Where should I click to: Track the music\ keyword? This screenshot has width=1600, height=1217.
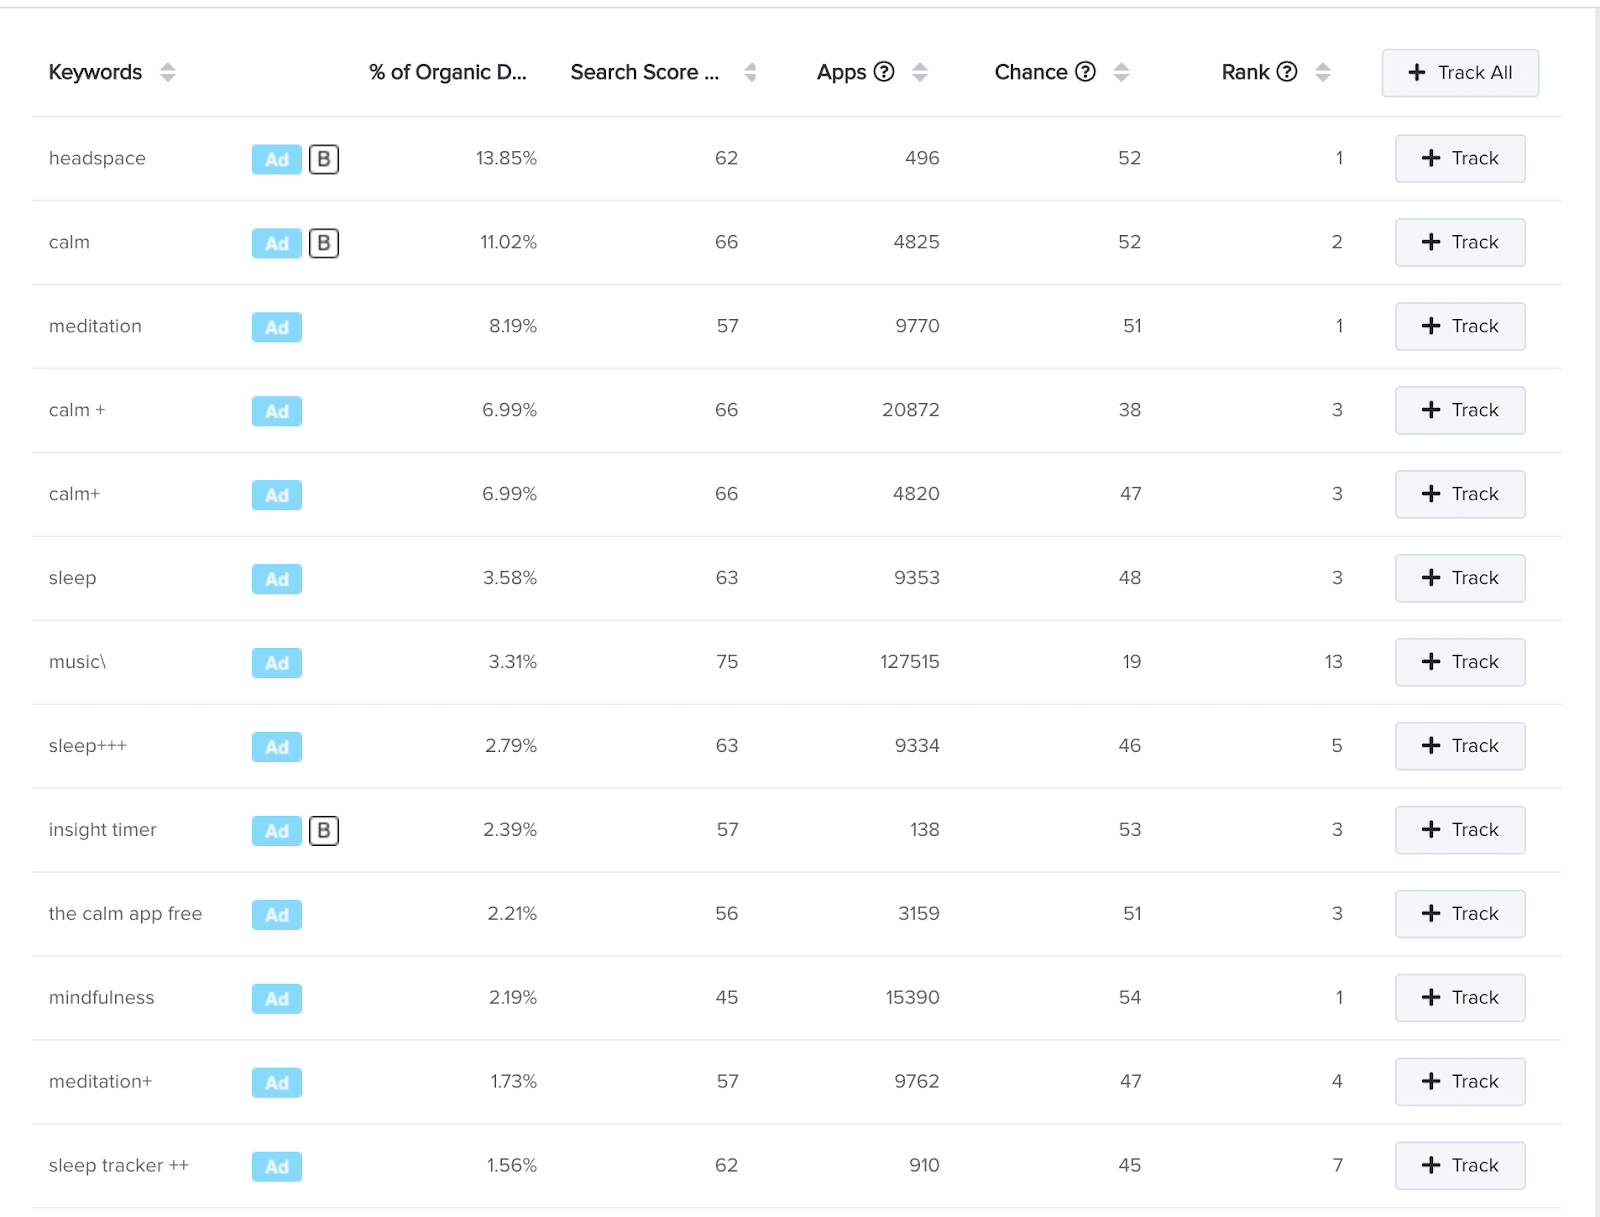click(x=1460, y=662)
